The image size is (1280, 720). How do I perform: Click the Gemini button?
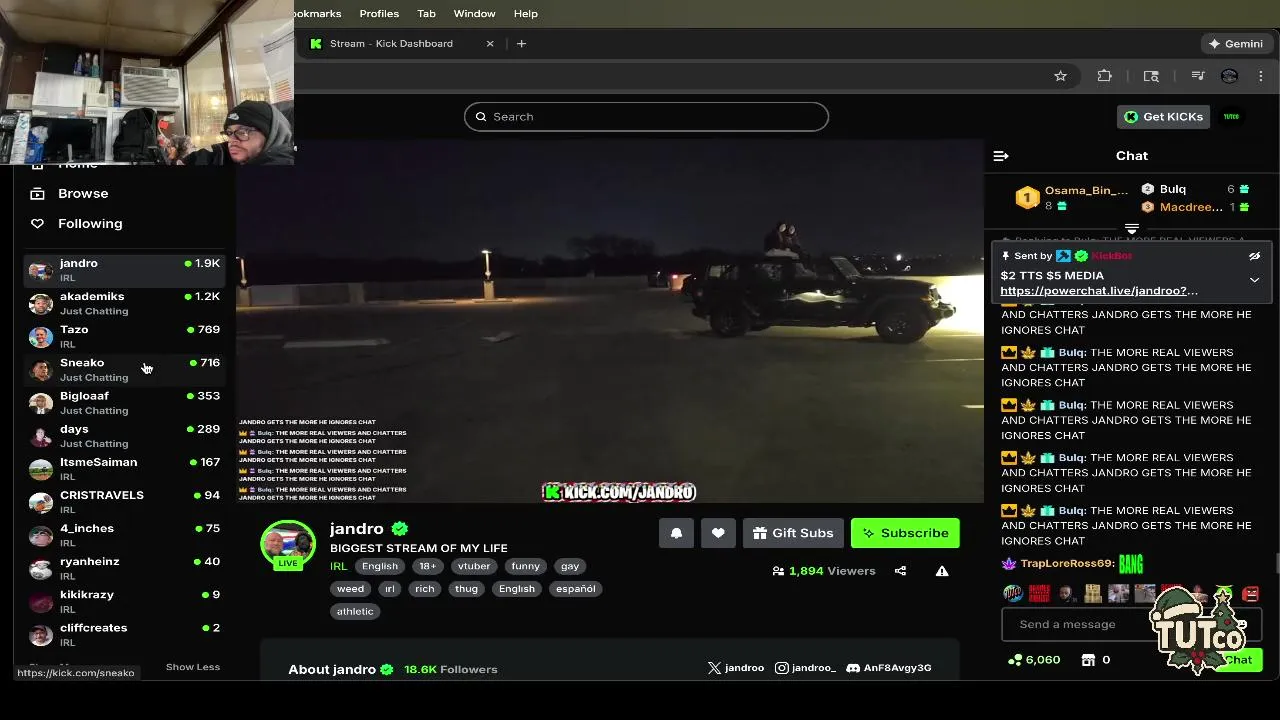[x=1236, y=44]
